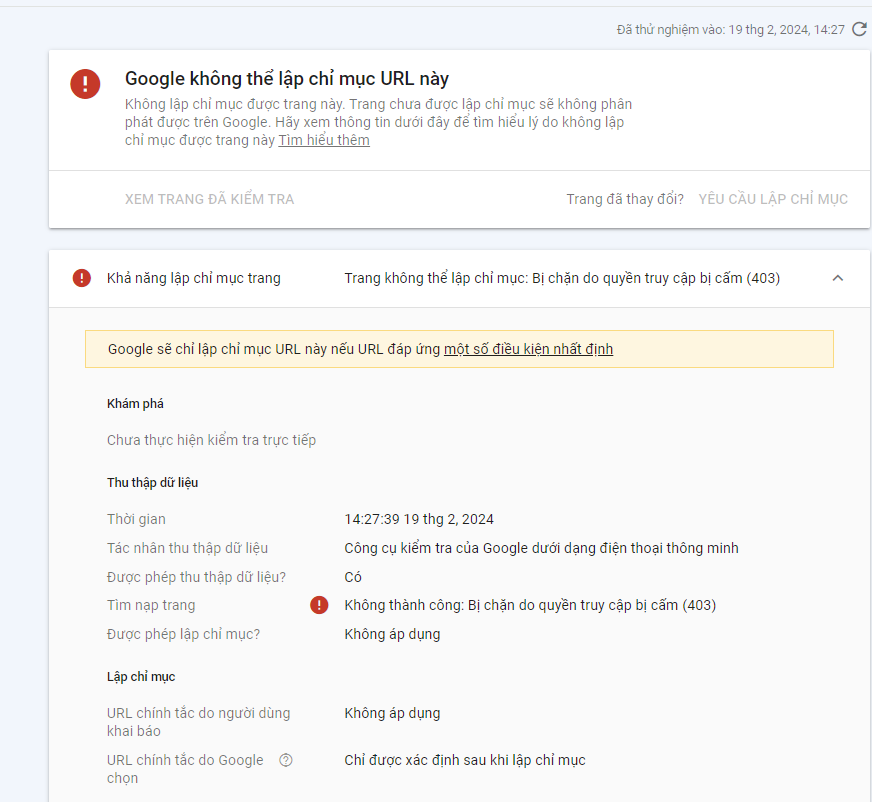Click the Tác nhân thu thập dữ liệu value

pos(541,548)
